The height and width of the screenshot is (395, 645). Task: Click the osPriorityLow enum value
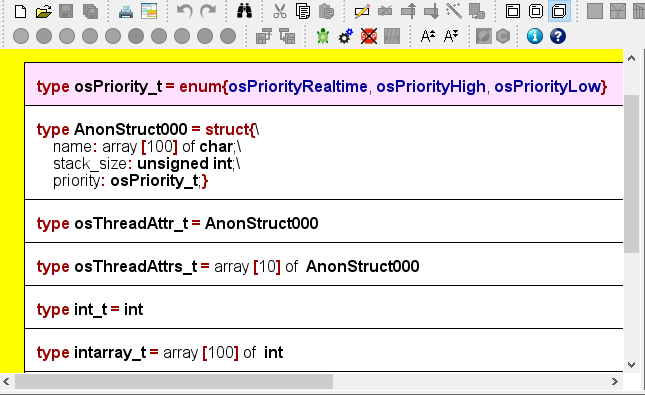pos(548,87)
